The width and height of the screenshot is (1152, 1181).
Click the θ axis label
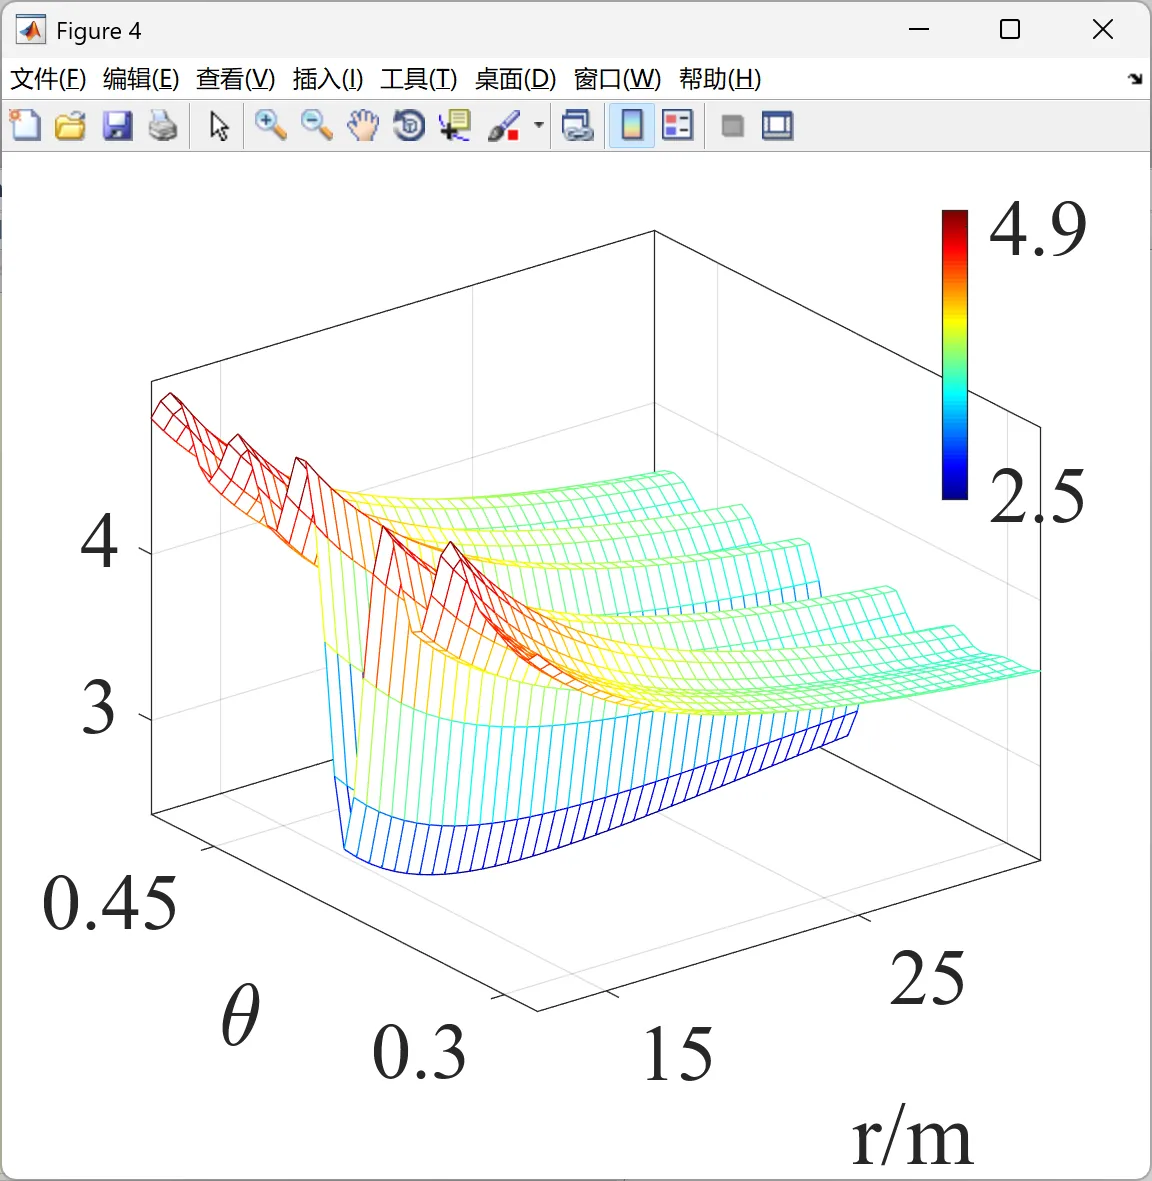tap(241, 1015)
